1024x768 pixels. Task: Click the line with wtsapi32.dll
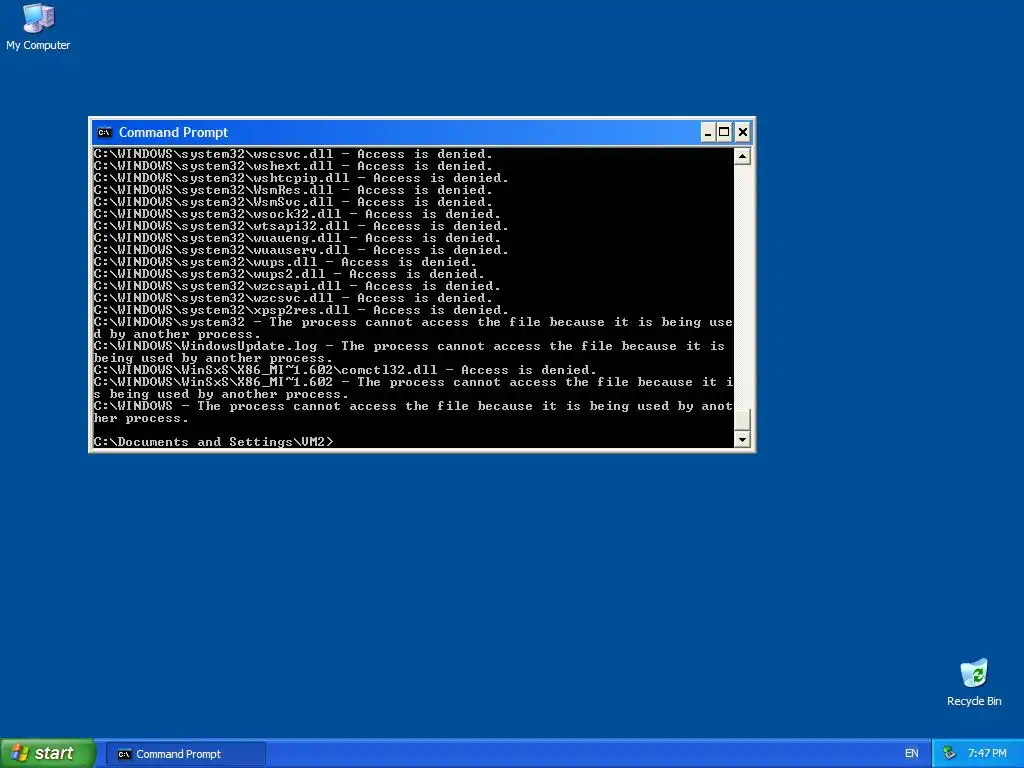(x=301, y=226)
